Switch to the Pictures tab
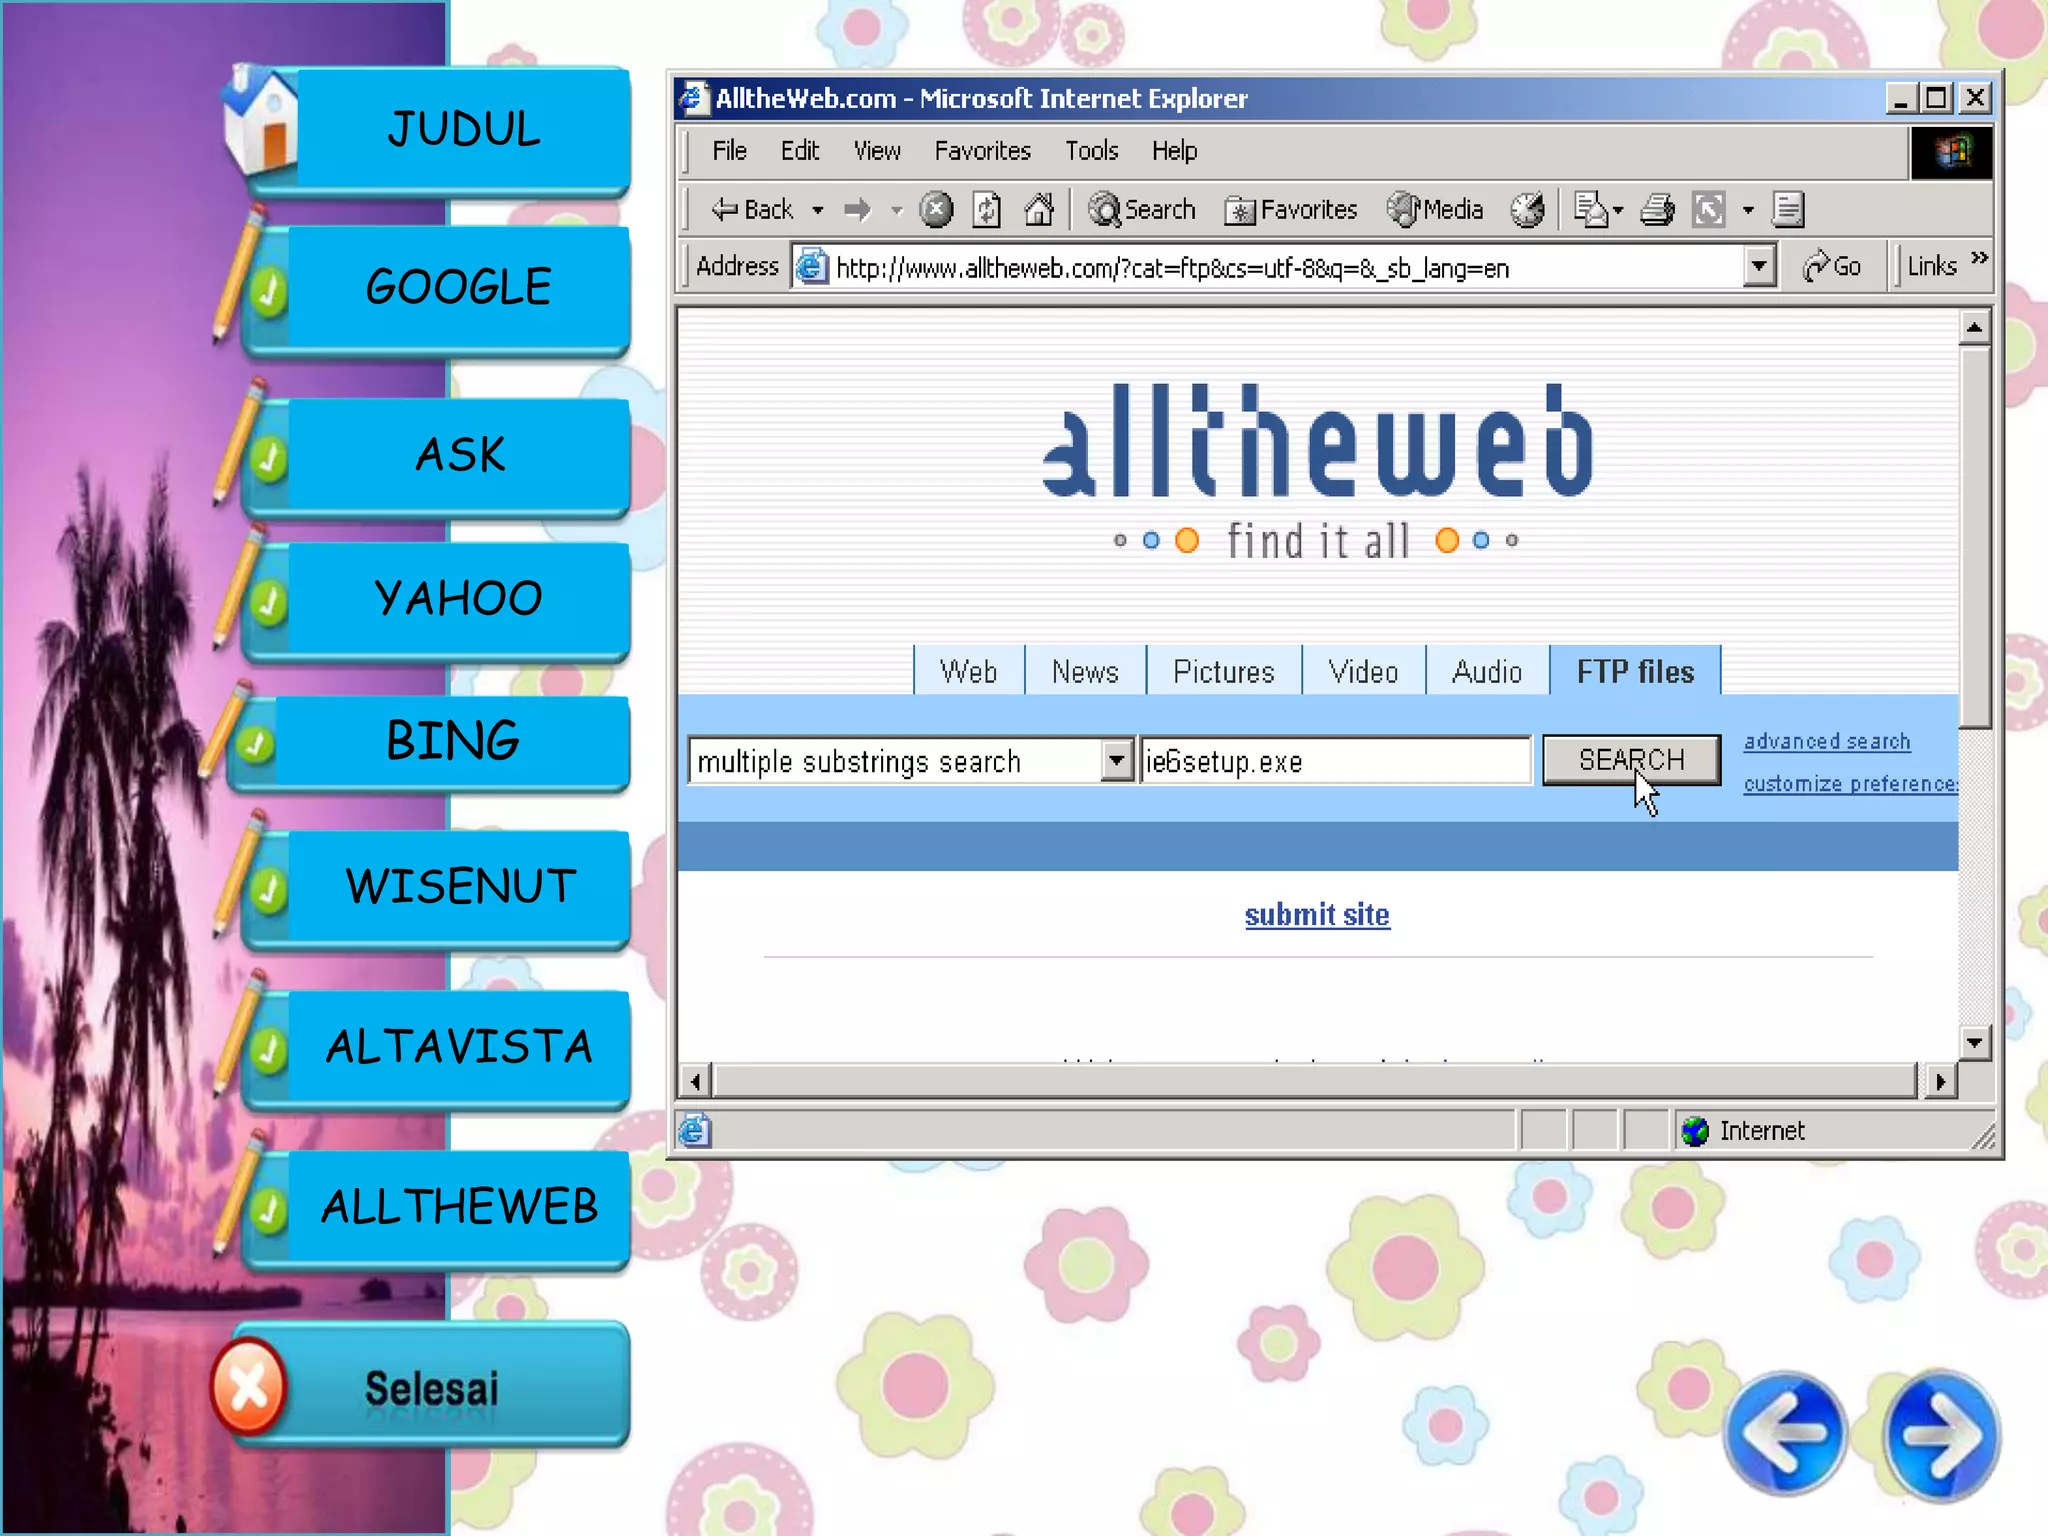2048x1536 pixels. coord(1223,672)
